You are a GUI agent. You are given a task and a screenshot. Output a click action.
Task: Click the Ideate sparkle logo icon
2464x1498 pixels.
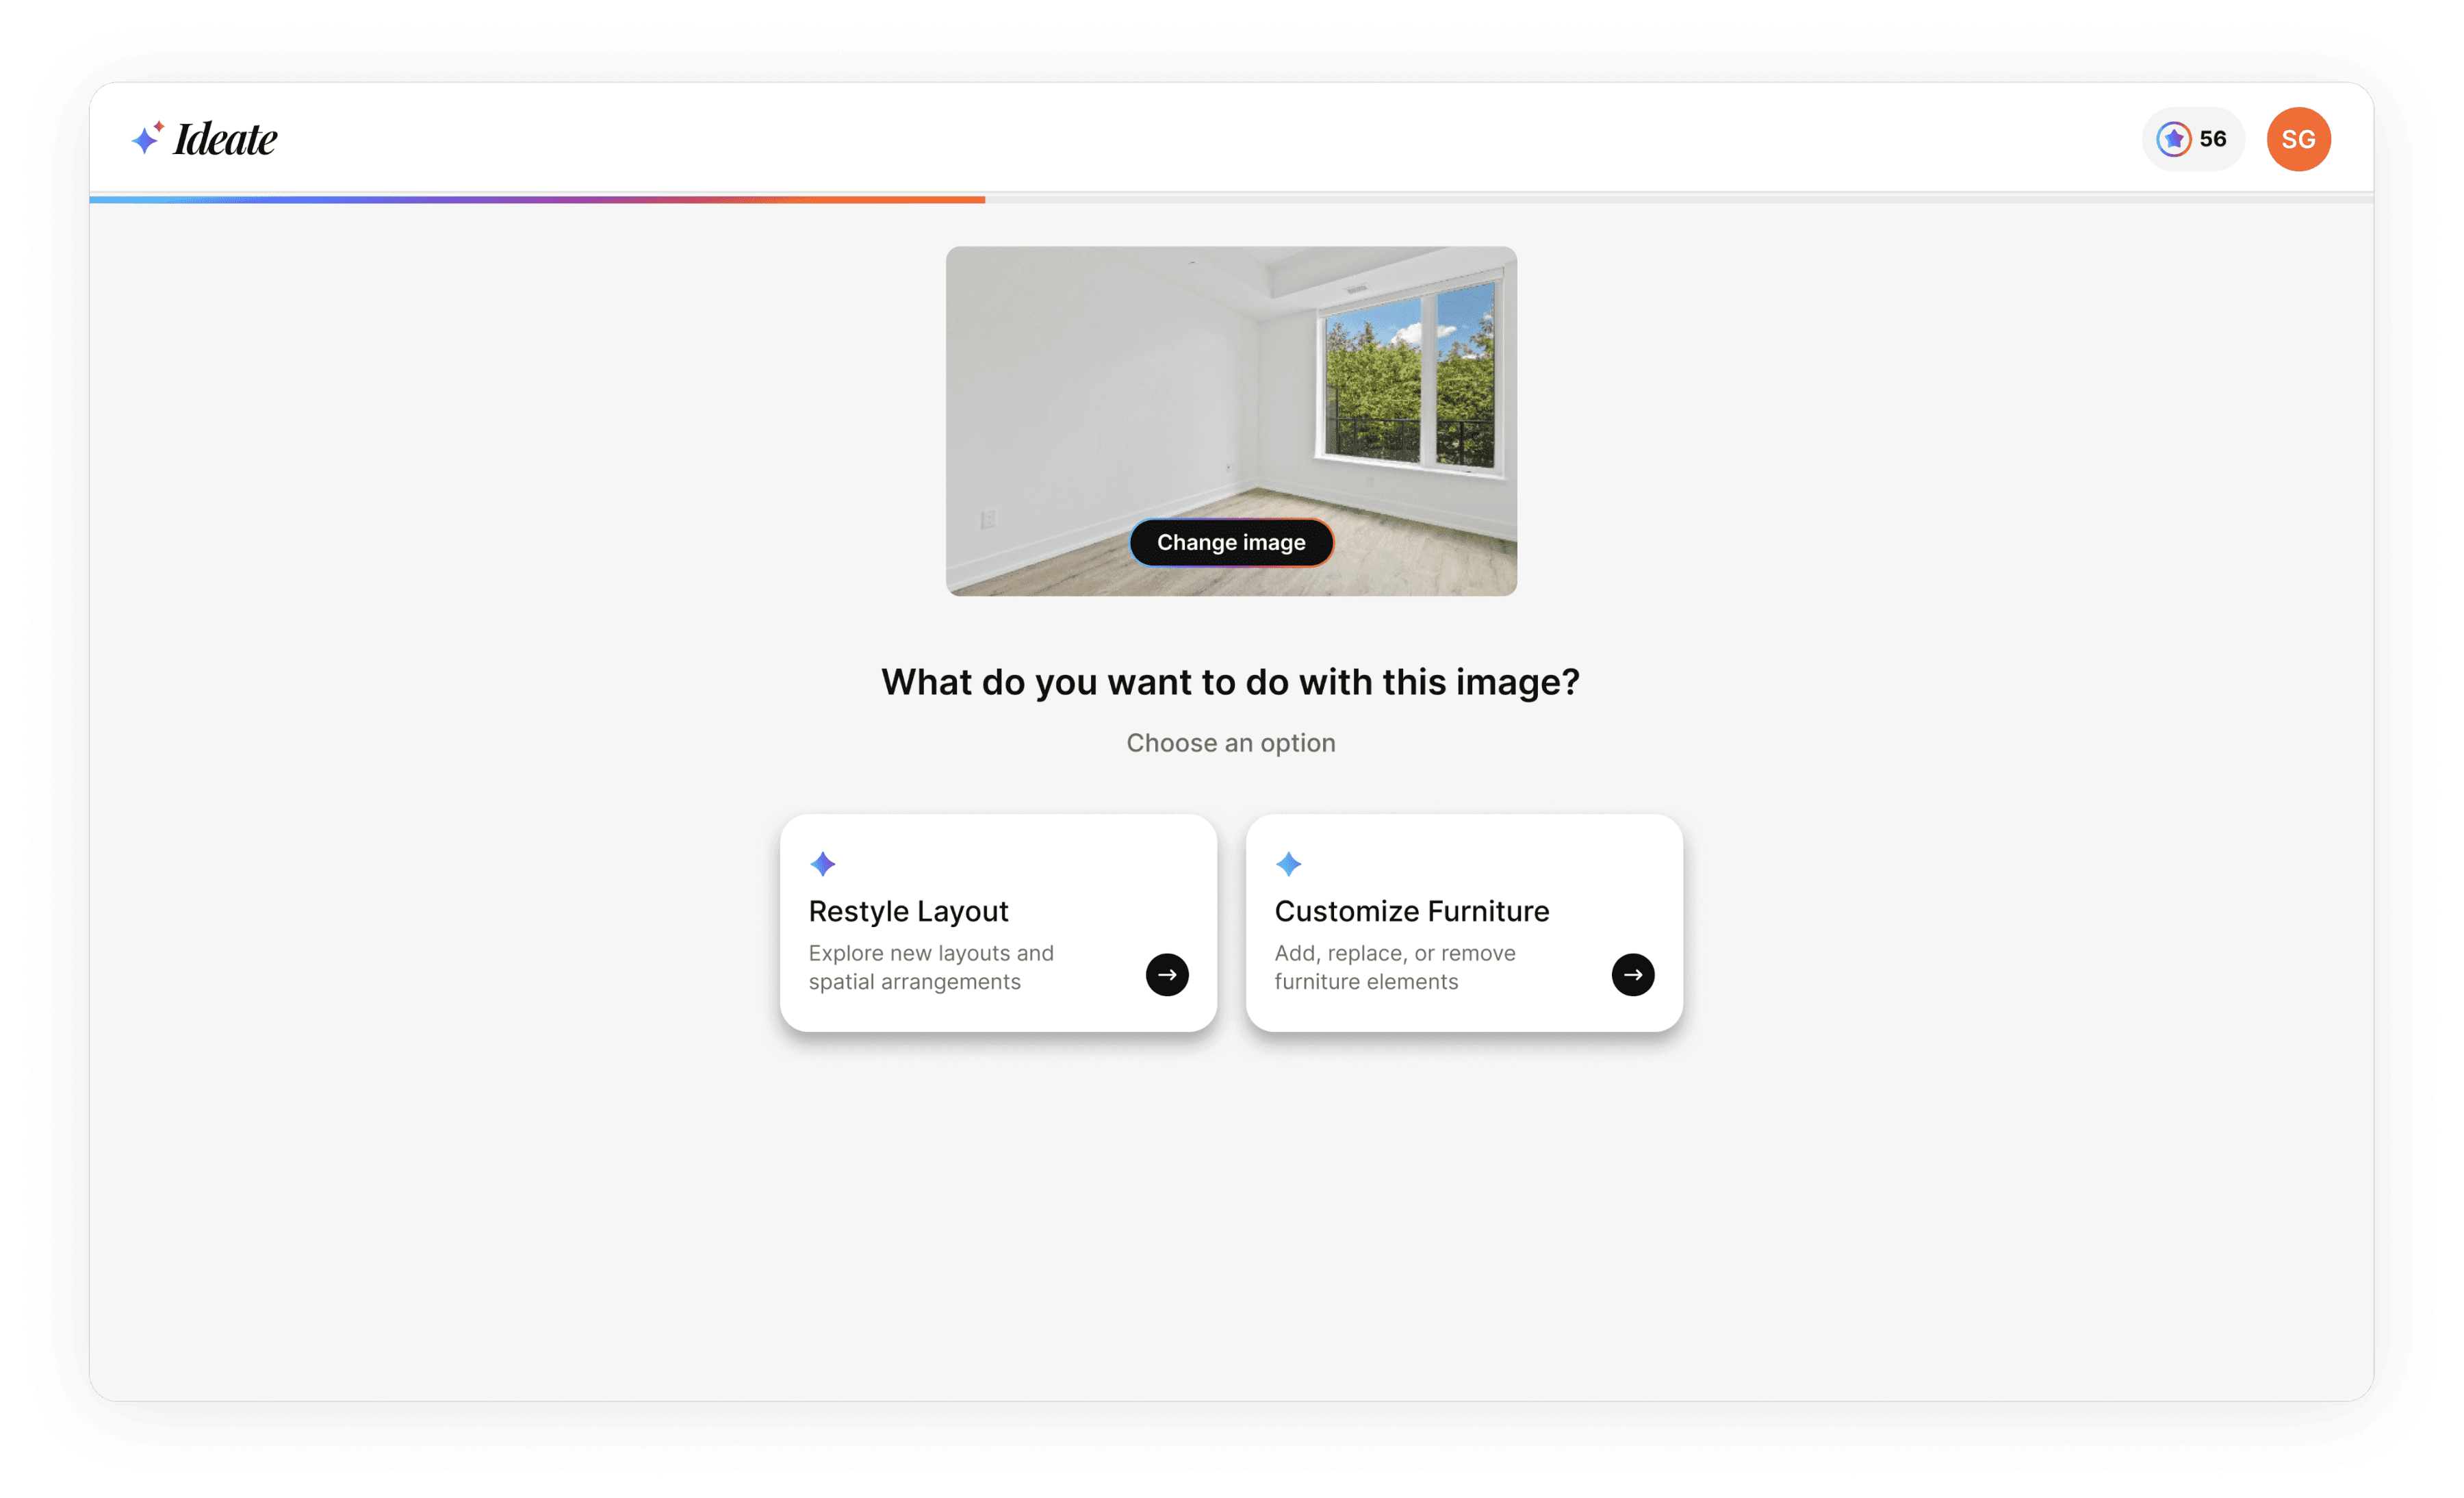[147, 138]
